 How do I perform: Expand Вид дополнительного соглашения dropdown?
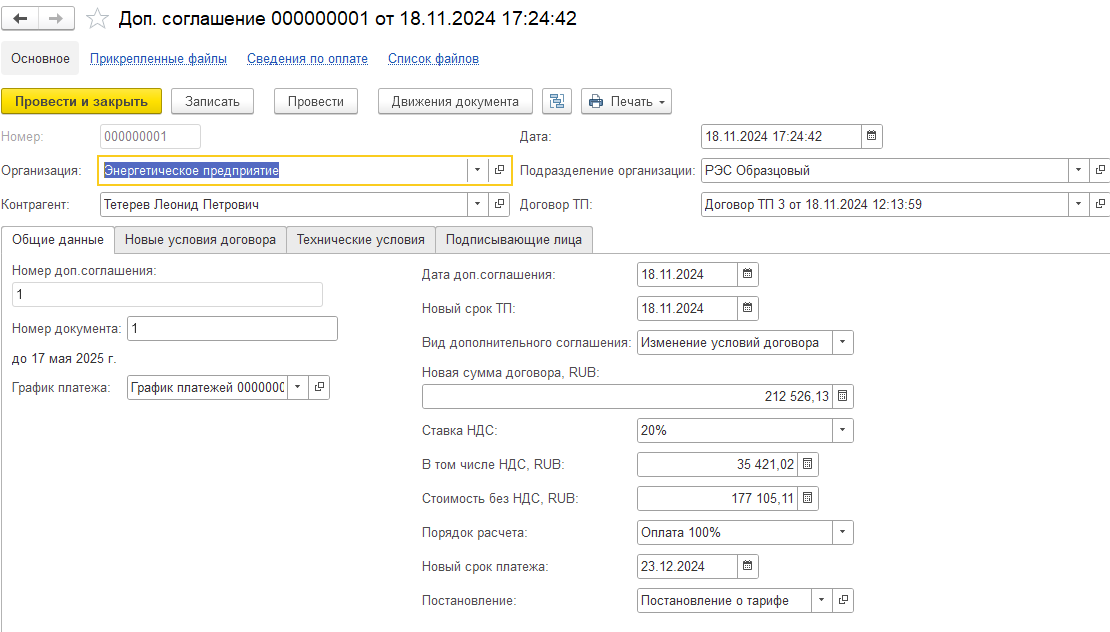coord(842,343)
